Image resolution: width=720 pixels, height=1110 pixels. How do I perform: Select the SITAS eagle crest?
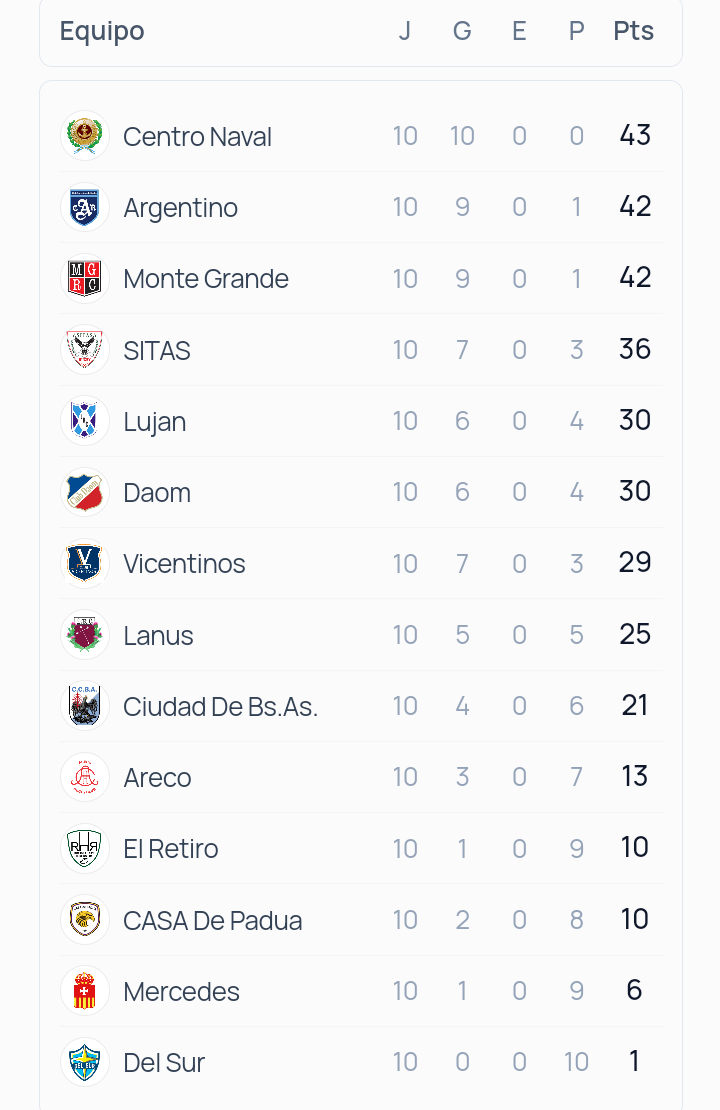pos(85,350)
